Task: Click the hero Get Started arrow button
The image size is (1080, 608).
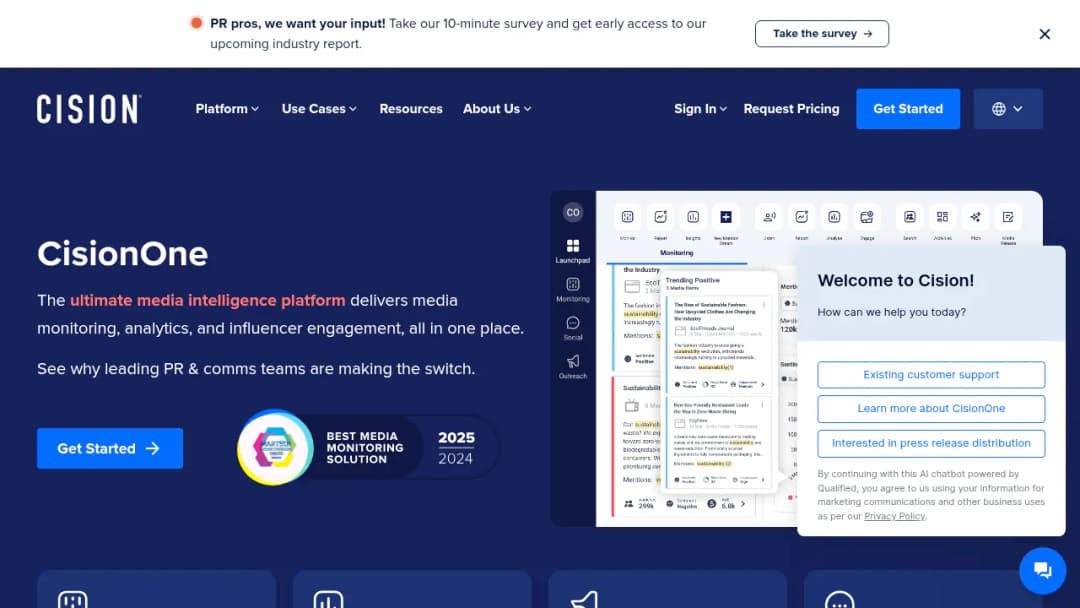Action: (x=110, y=448)
